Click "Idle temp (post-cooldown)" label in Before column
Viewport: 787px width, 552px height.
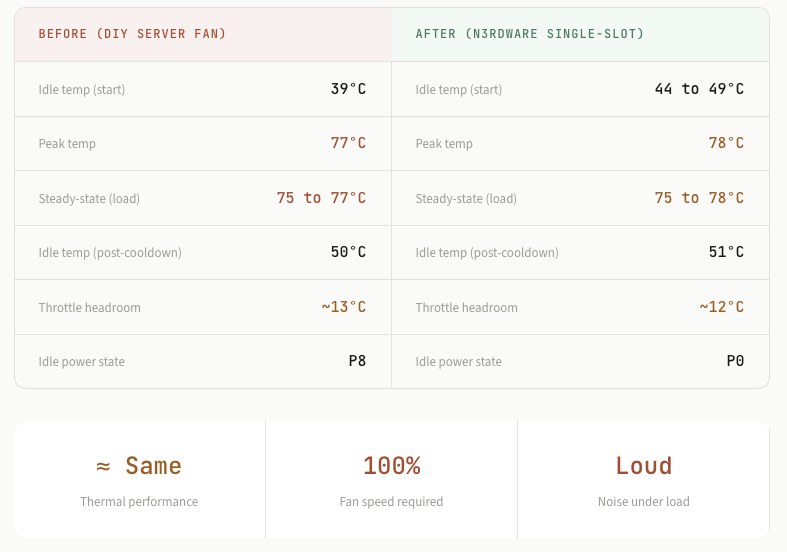(x=110, y=252)
